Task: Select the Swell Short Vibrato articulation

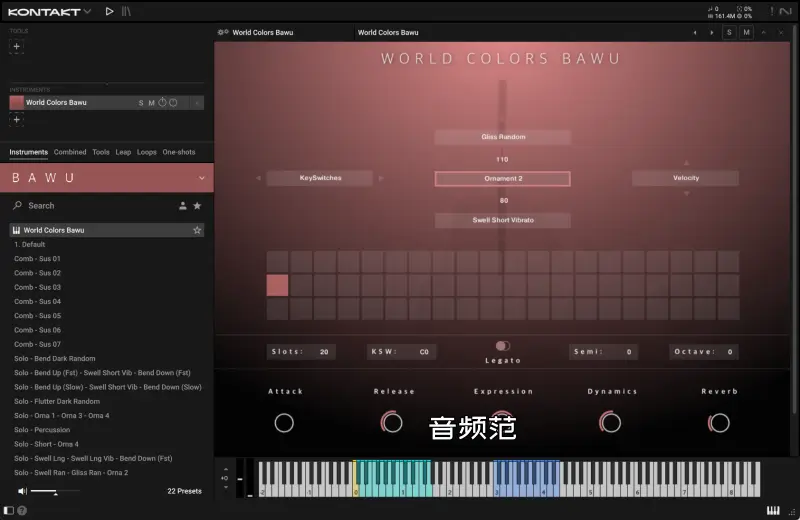Action: 503,220
